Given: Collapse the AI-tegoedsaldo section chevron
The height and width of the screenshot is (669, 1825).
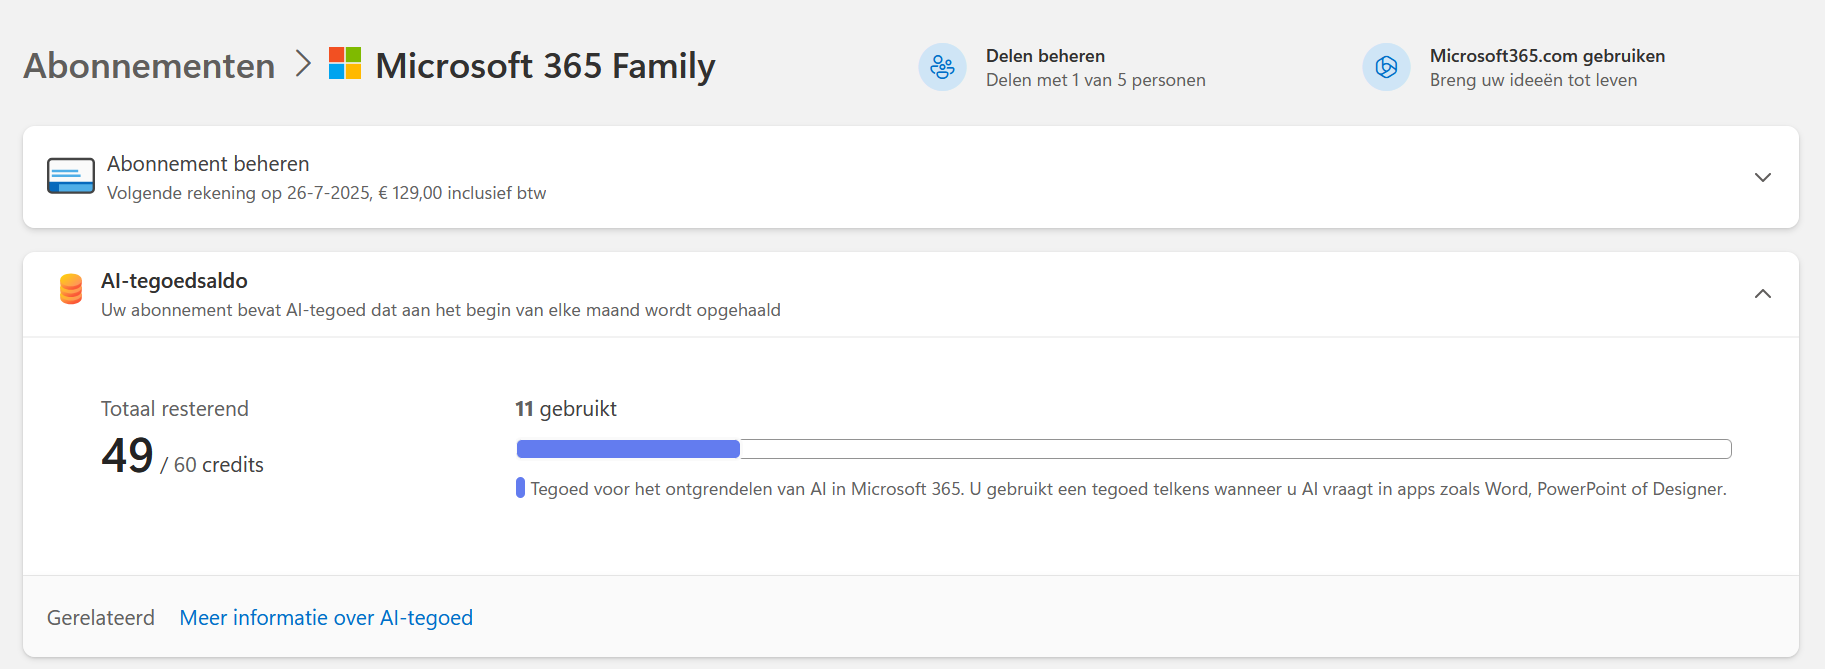Looking at the screenshot, I should click(1762, 294).
